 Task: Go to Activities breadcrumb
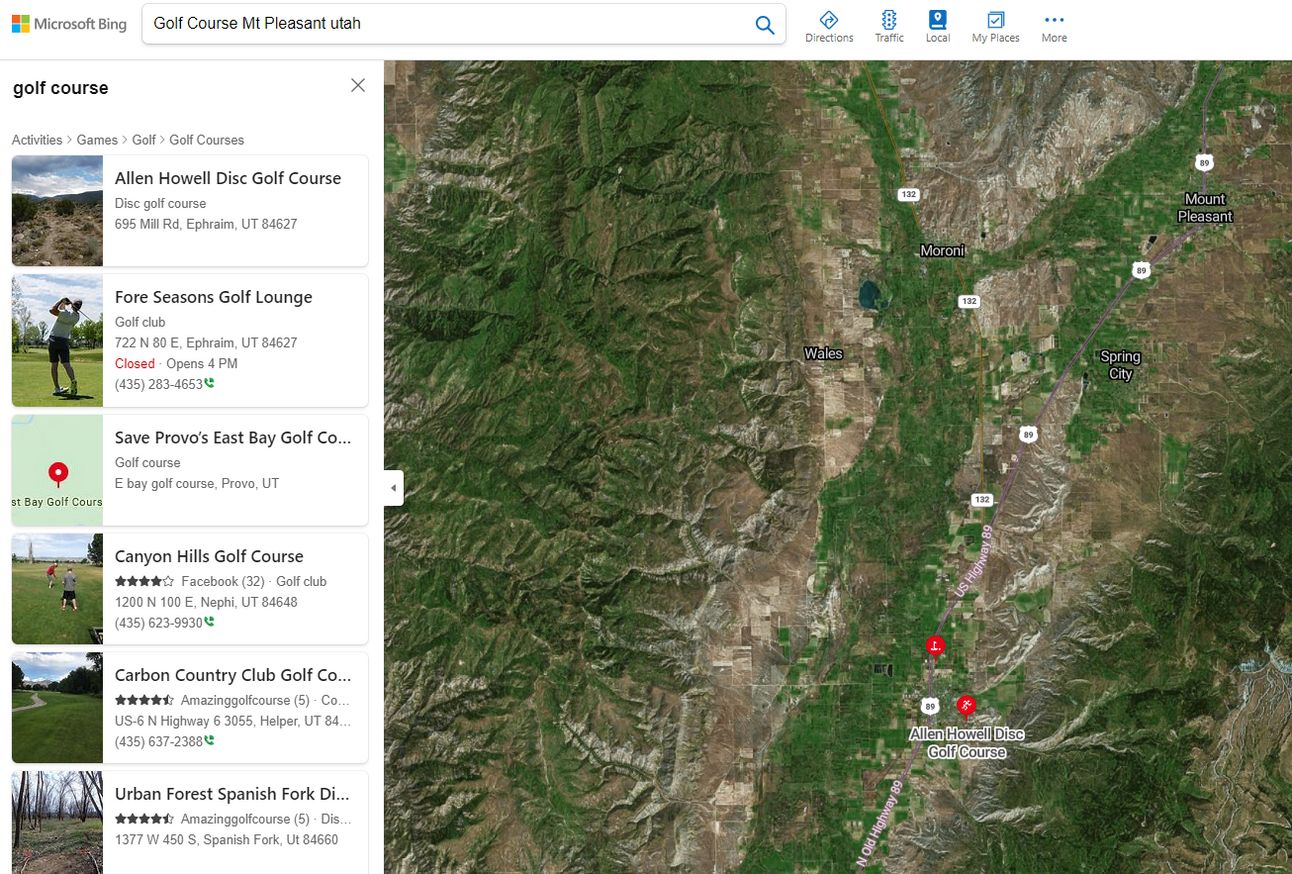click(x=37, y=140)
